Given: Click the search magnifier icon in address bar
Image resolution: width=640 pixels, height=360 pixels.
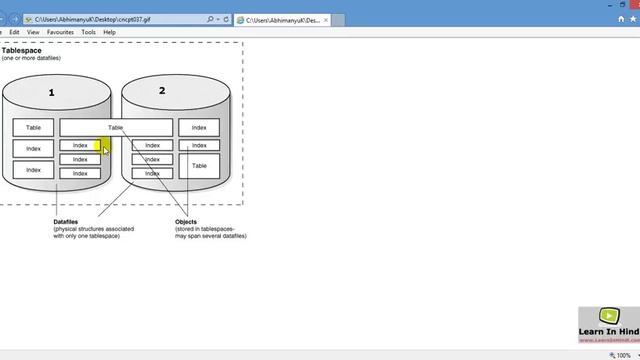Looking at the screenshot, I should click(210, 19).
